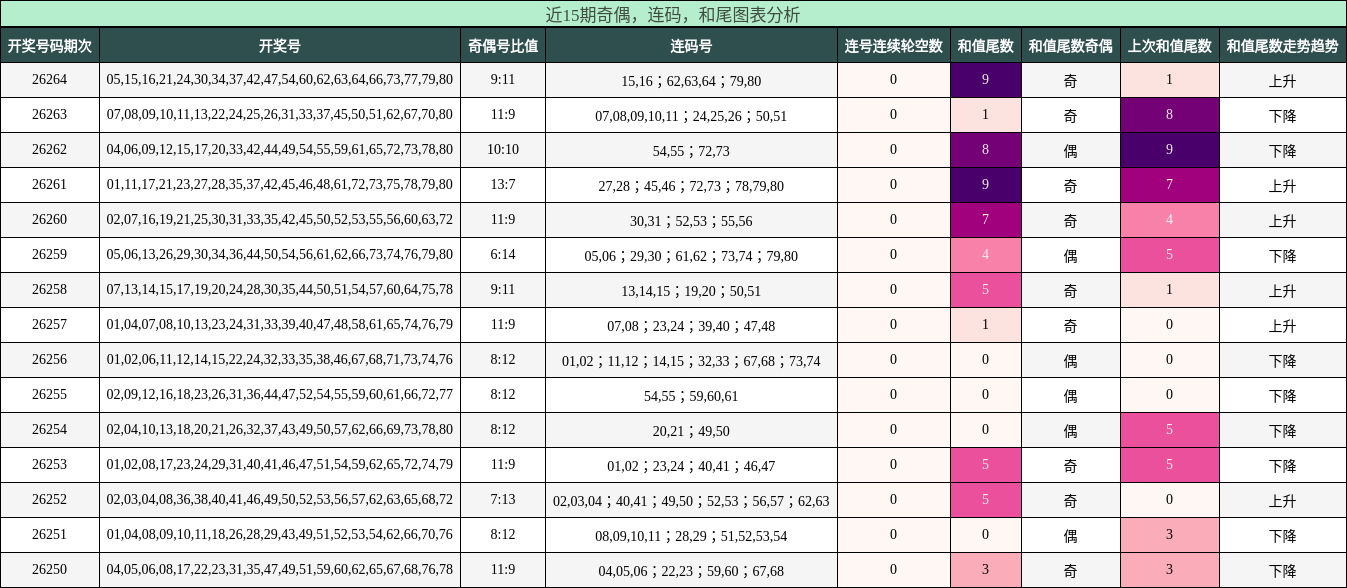Select the 上升 trend cell in row 26252

click(x=1282, y=501)
